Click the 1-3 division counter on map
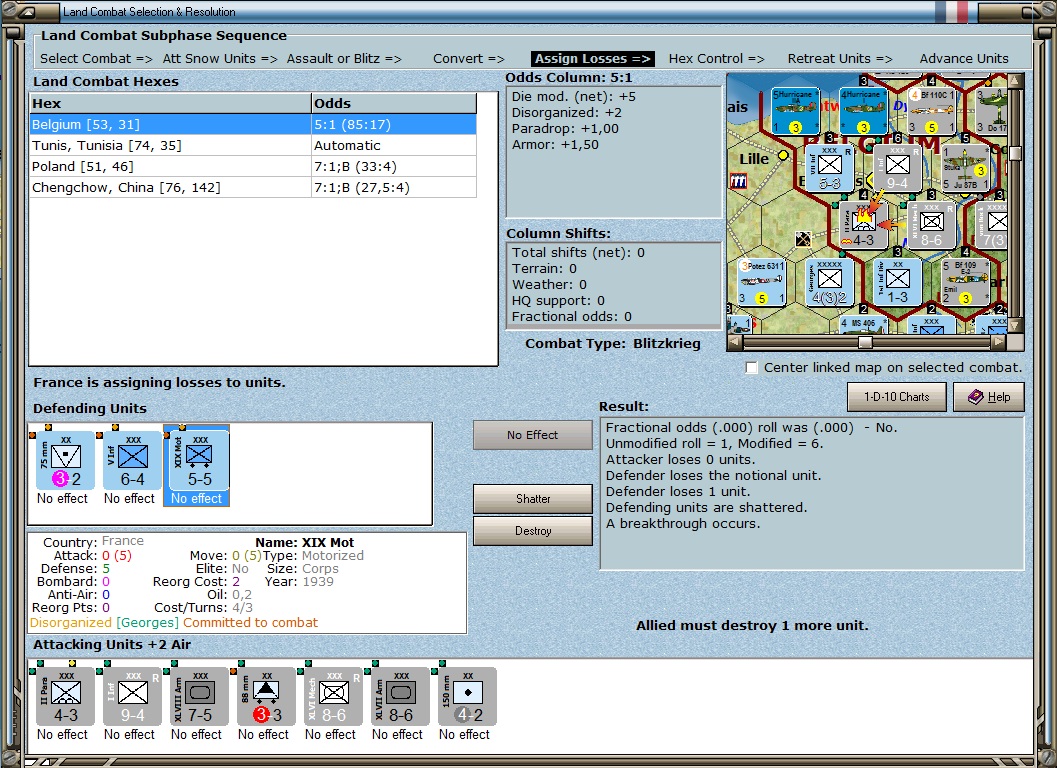 pos(897,282)
